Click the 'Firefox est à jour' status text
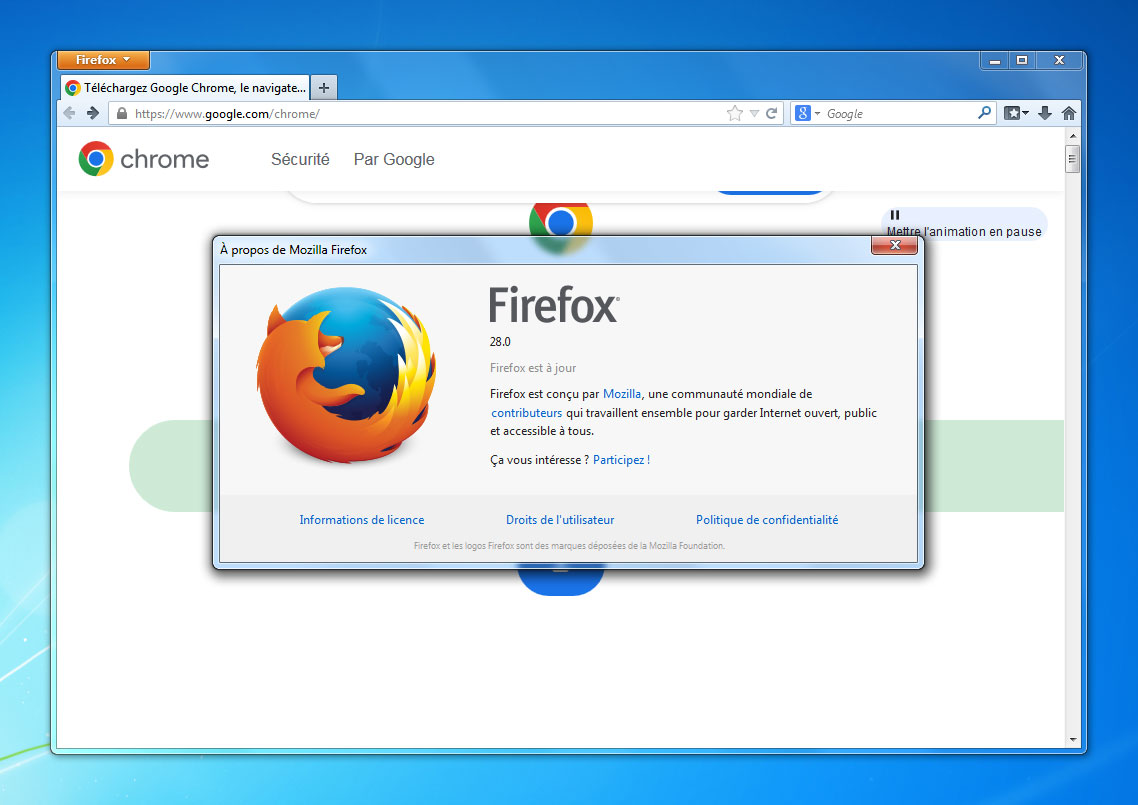This screenshot has height=805, width=1138. point(533,368)
